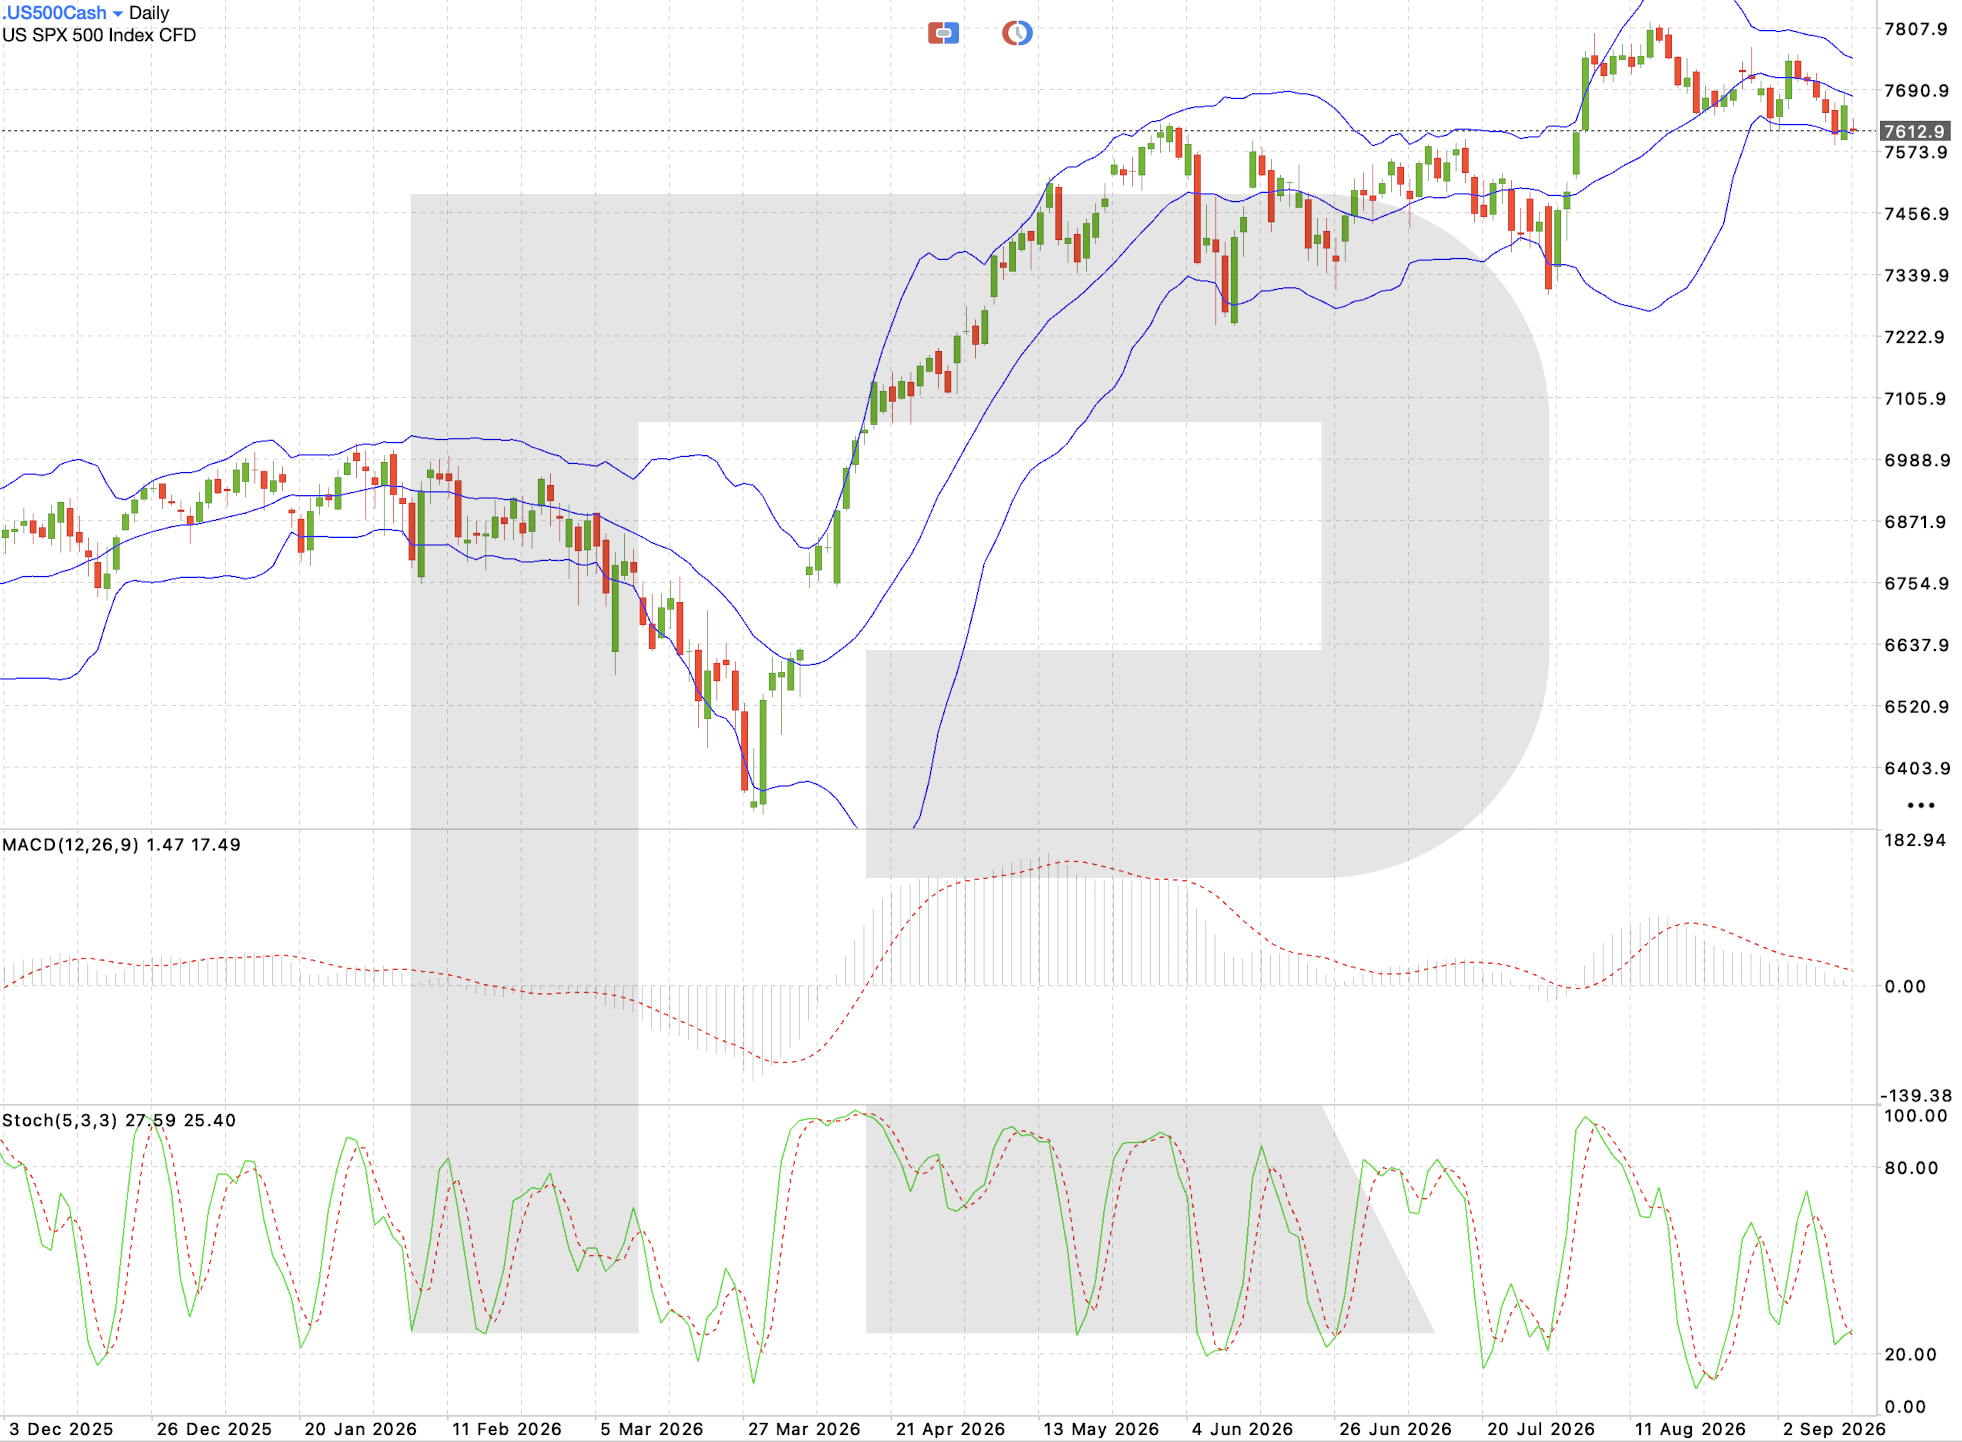Viewport: 1962px width, 1442px height.
Task: Click the 4 Jun 2026 date label
Action: coord(1242,1430)
